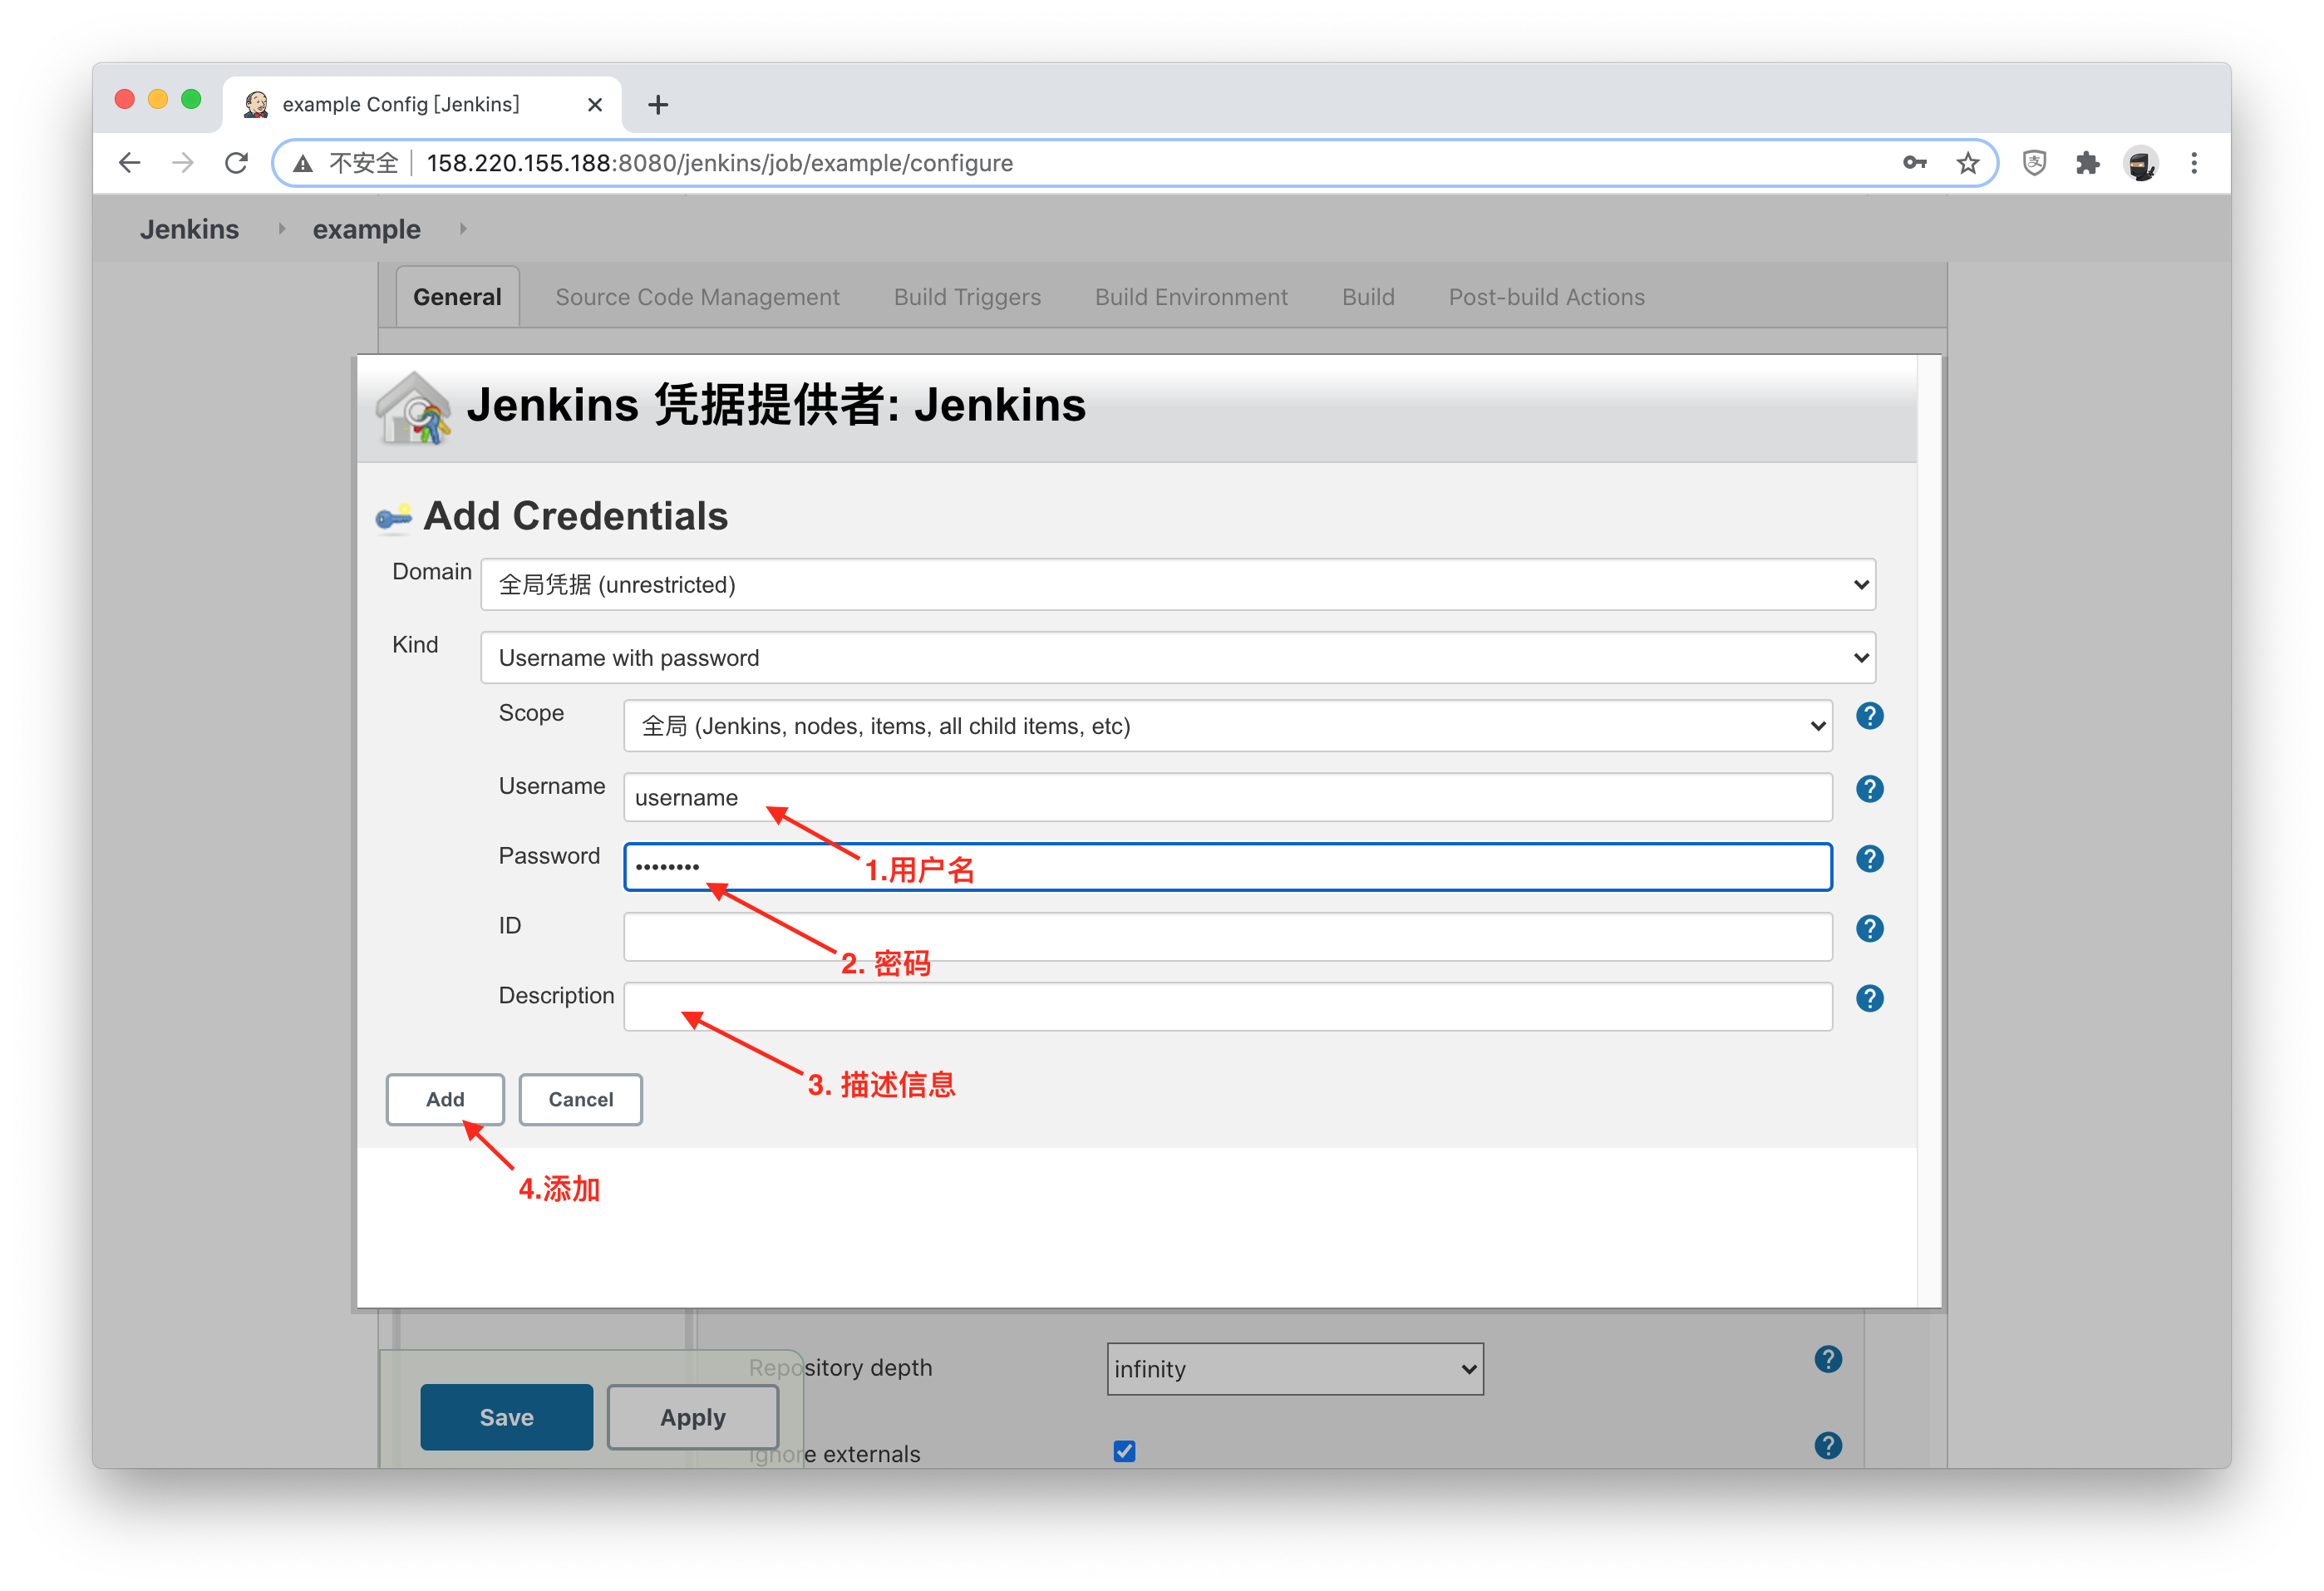
Task: Open the Scope dropdown
Action: click(x=1227, y=726)
